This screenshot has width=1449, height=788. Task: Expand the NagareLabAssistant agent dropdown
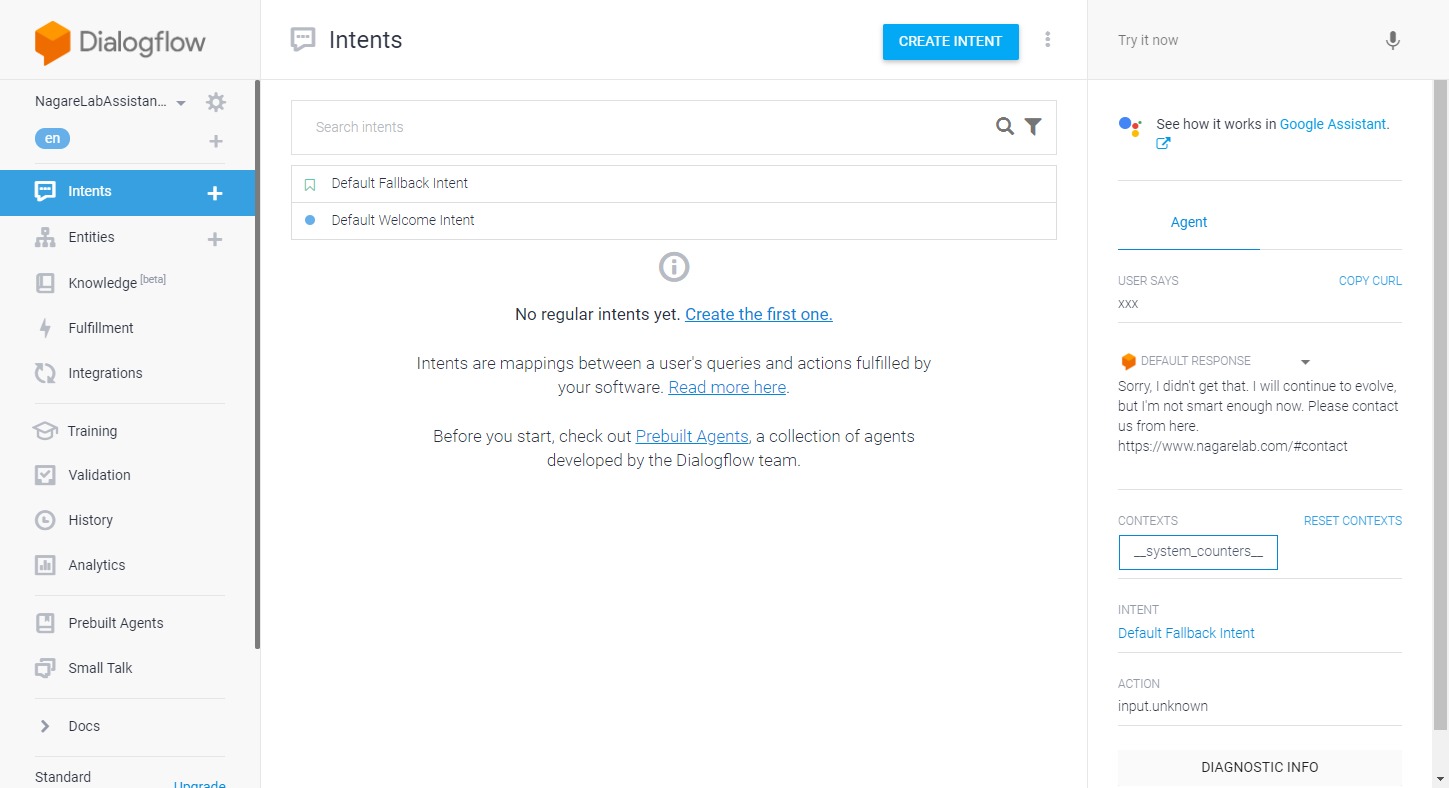(x=181, y=103)
